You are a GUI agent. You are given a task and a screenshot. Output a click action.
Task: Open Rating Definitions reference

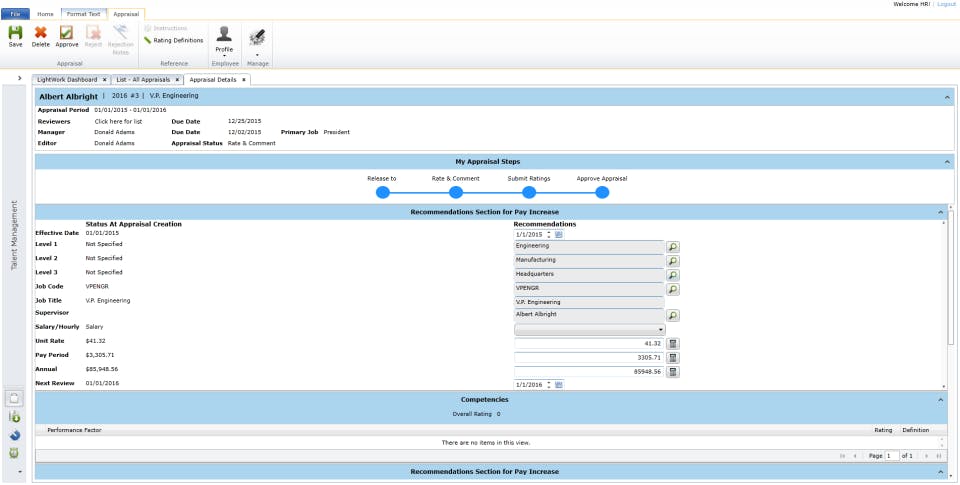click(174, 40)
